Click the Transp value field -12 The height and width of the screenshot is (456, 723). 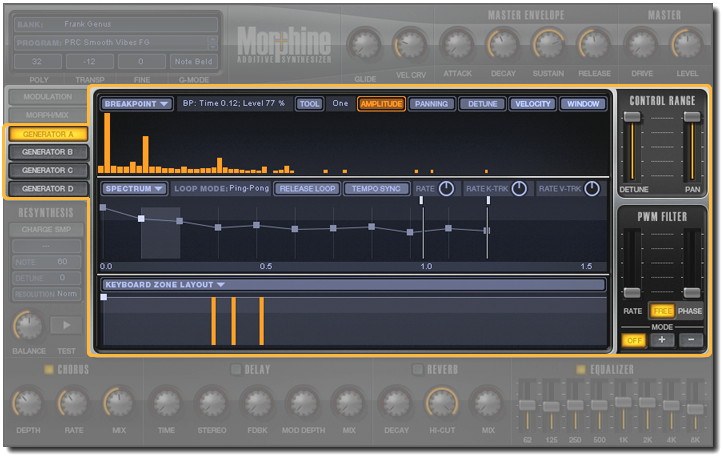(x=89, y=61)
